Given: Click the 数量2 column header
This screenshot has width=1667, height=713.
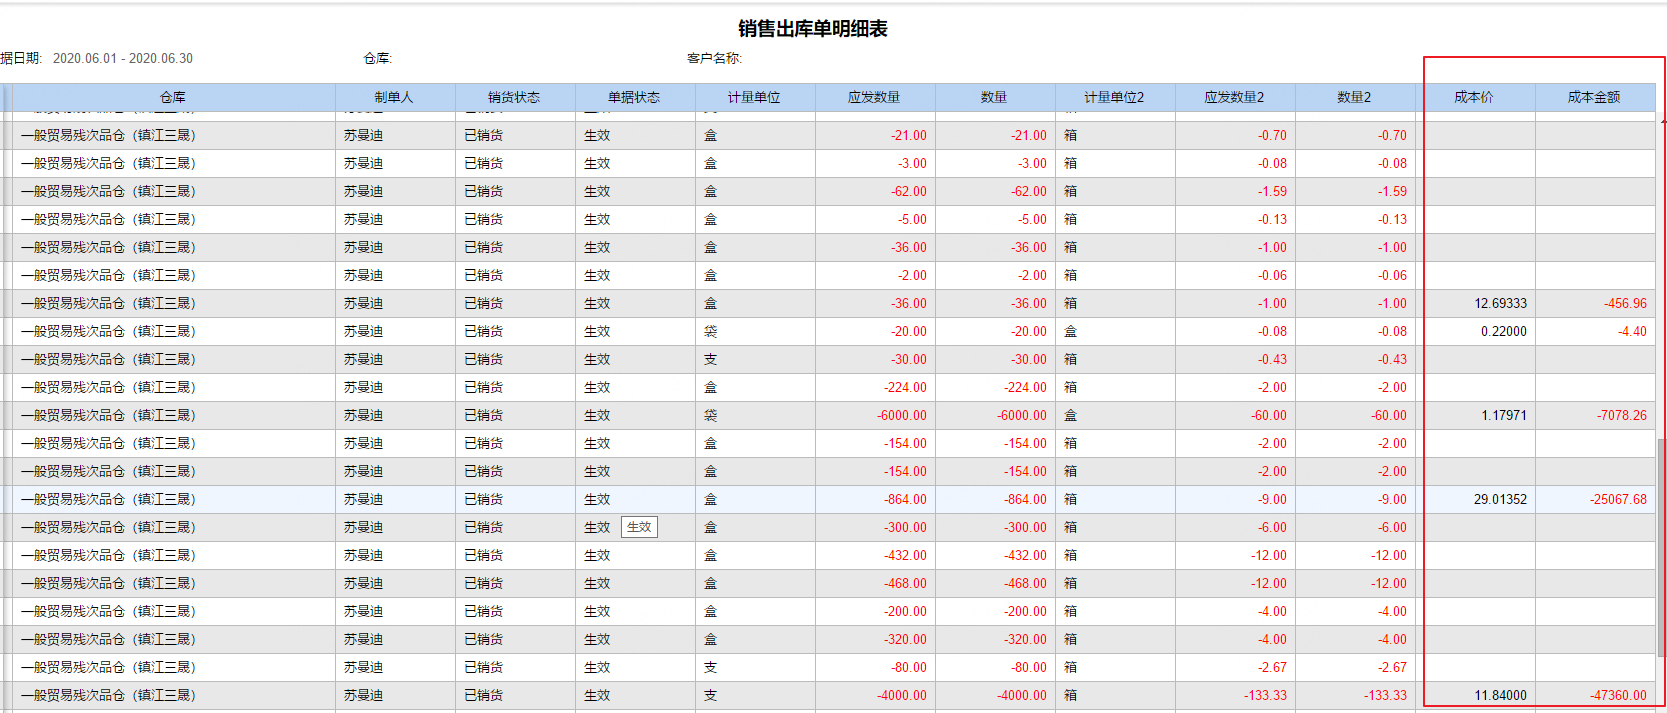Looking at the screenshot, I should click(1355, 97).
